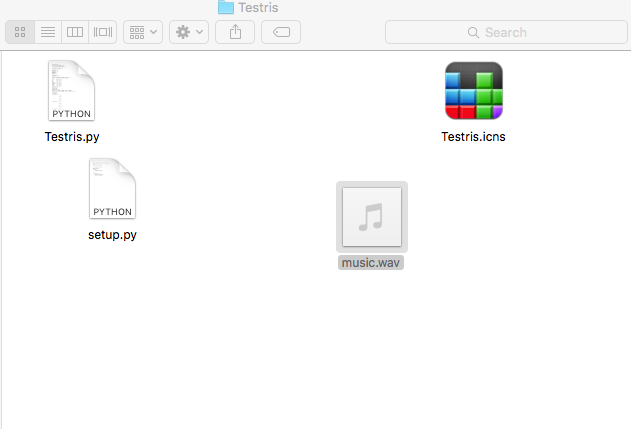Select the music.wav audio icon
The image size is (631, 429).
point(372,217)
